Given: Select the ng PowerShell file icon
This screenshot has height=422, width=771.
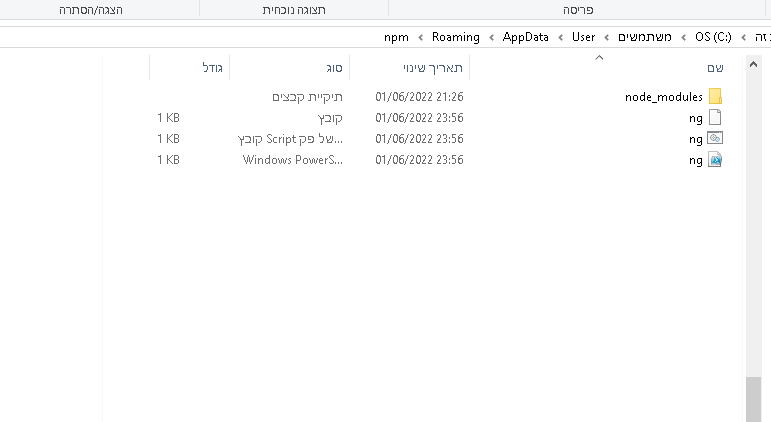Looking at the screenshot, I should 715,160.
